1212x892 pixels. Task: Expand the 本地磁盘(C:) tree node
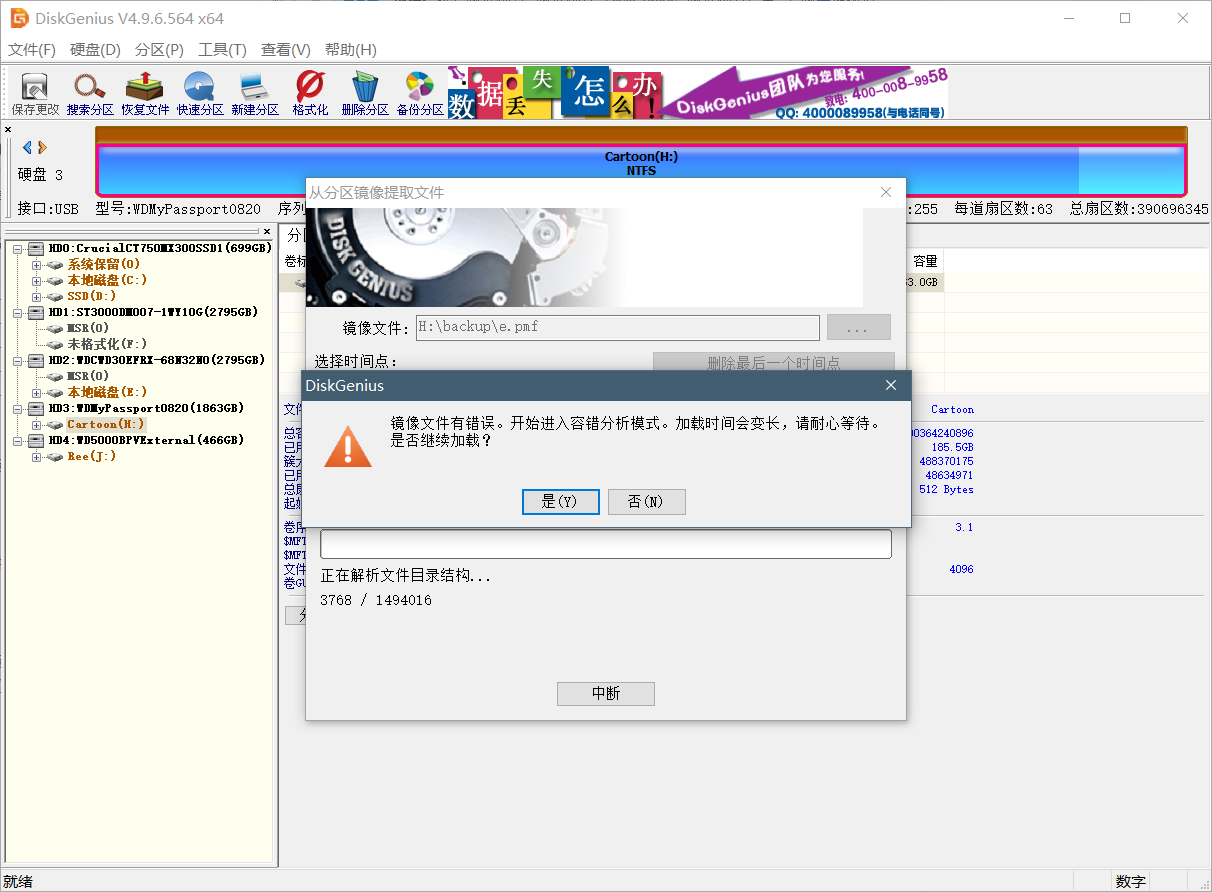pos(37,280)
